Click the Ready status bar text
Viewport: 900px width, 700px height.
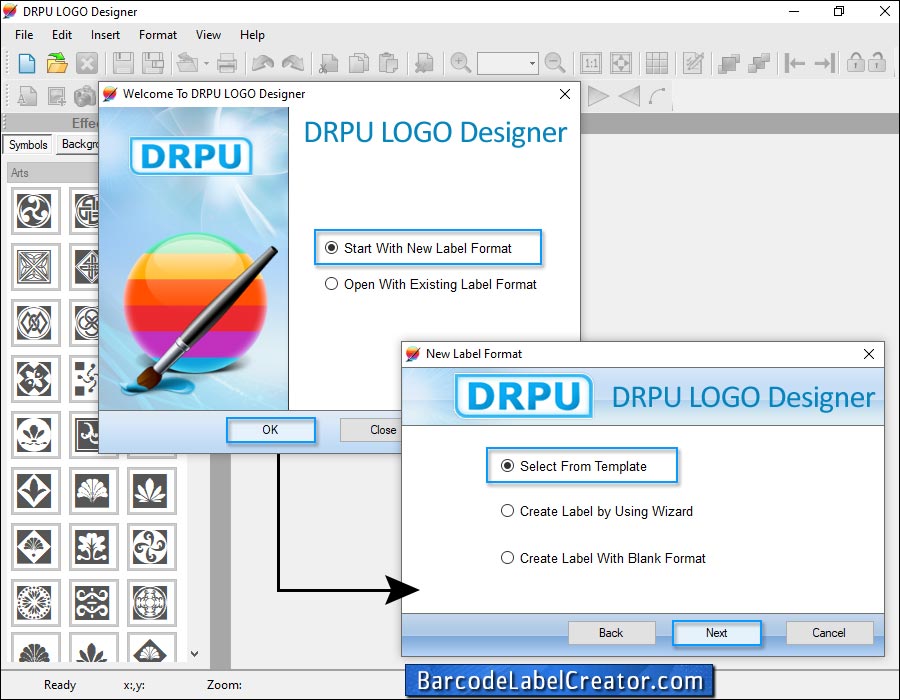tap(60, 685)
